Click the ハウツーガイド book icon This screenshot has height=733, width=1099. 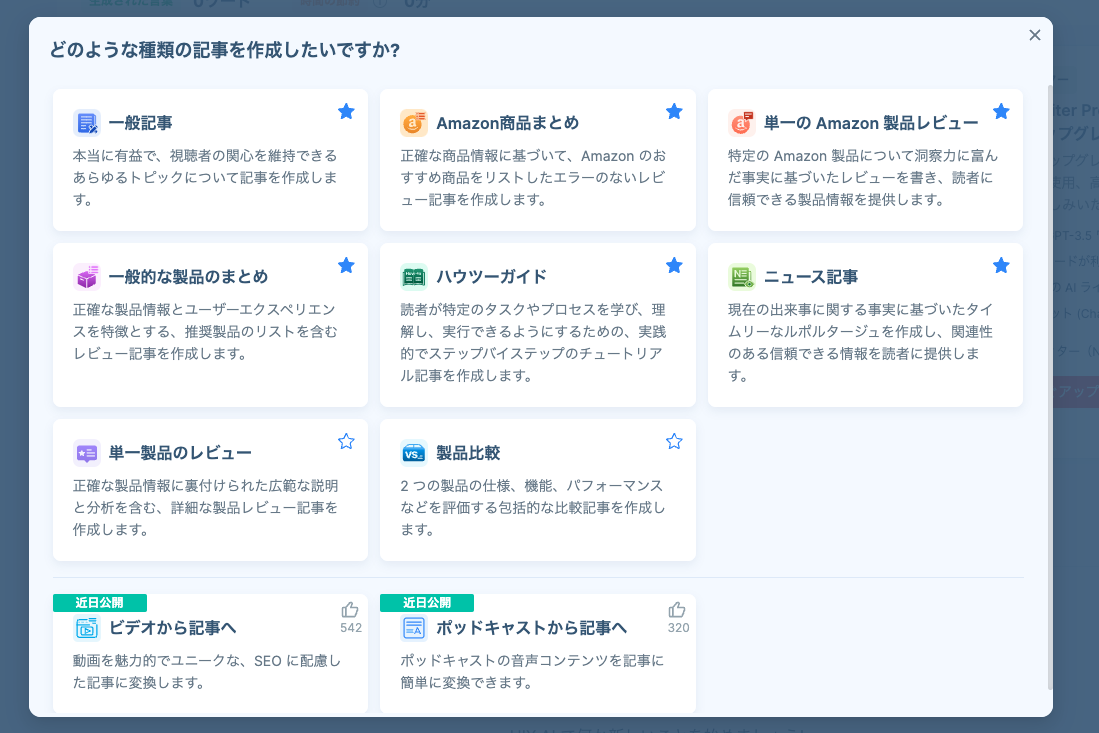click(x=414, y=277)
